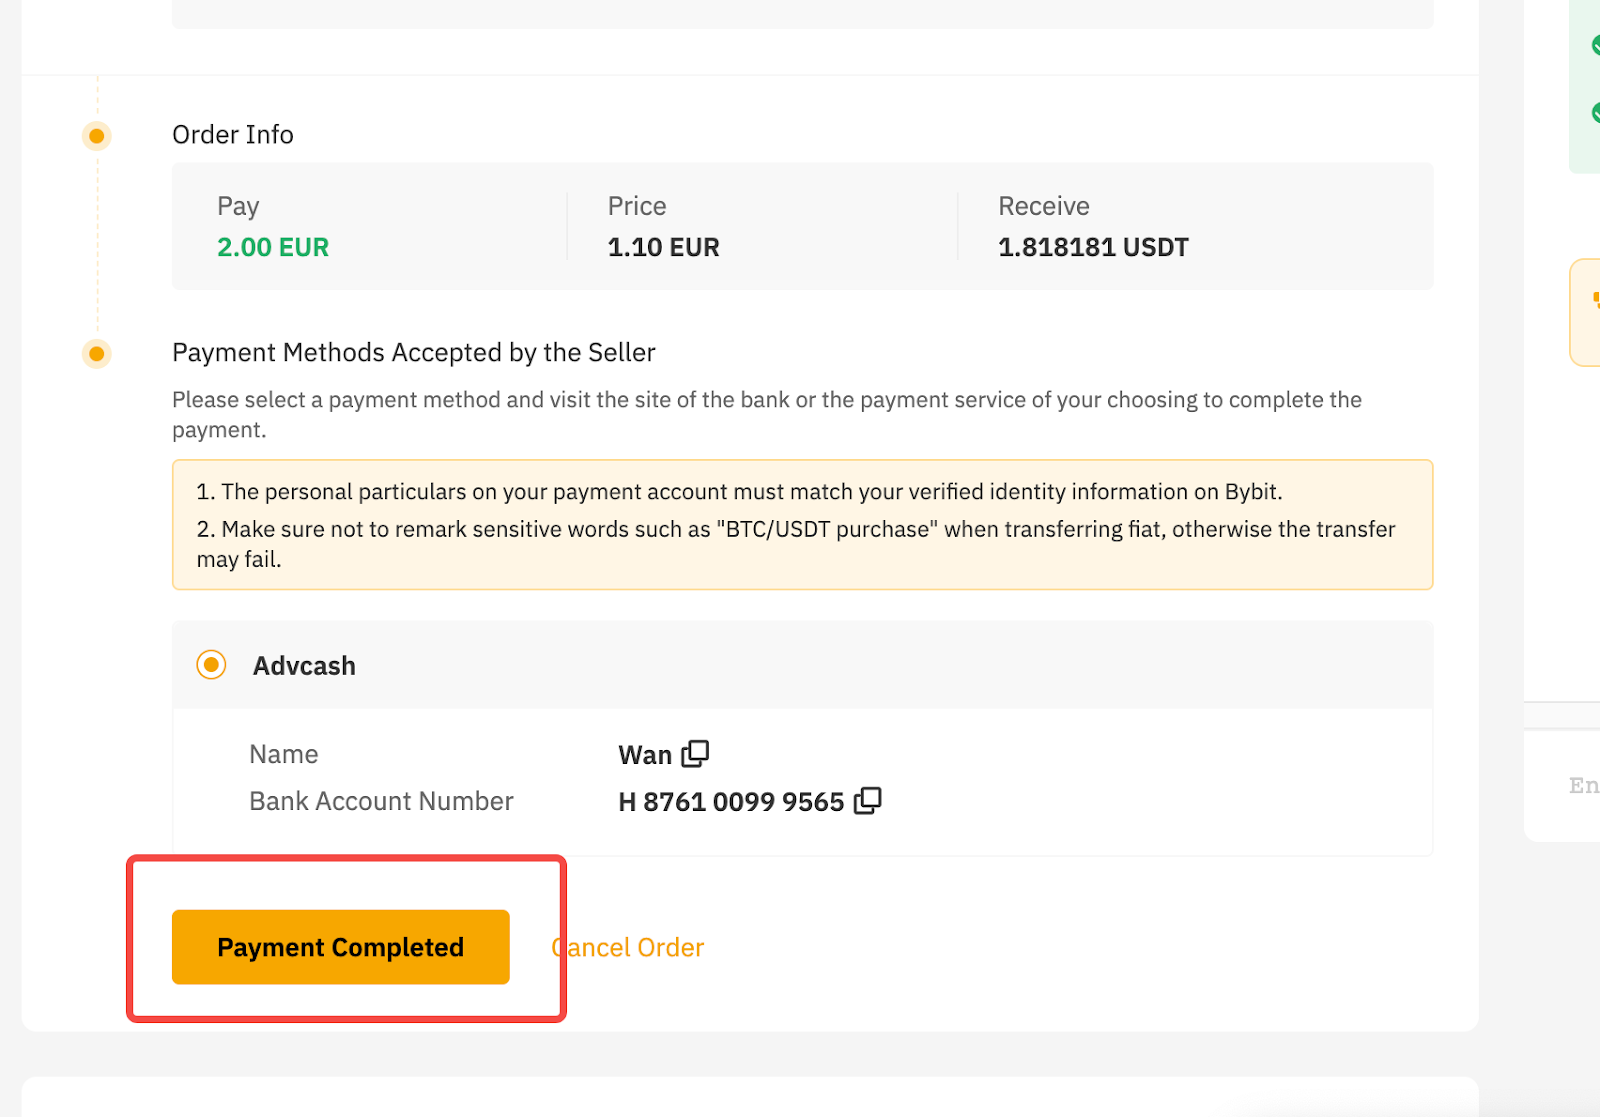Click the Order Info heading
The image size is (1600, 1117).
point(233,135)
